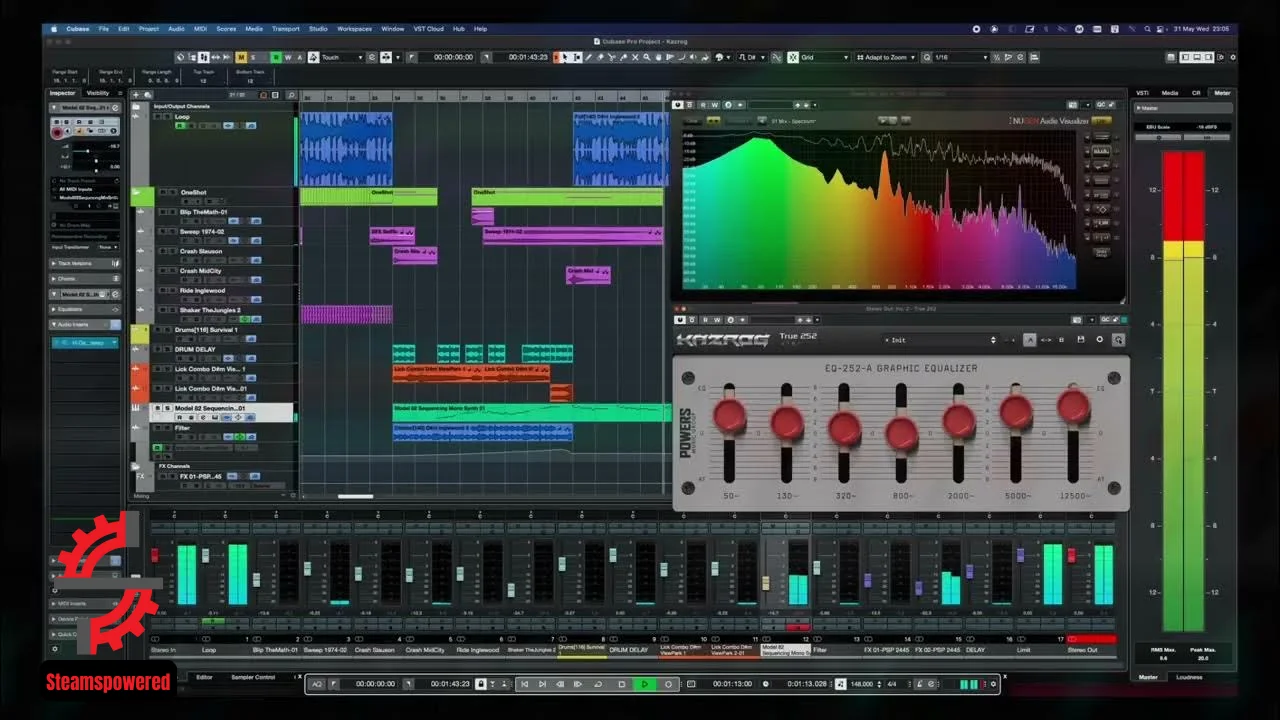Image resolution: width=1280 pixels, height=720 pixels.
Task: Adjust the 800 Hz EQ slider knob
Action: point(901,433)
